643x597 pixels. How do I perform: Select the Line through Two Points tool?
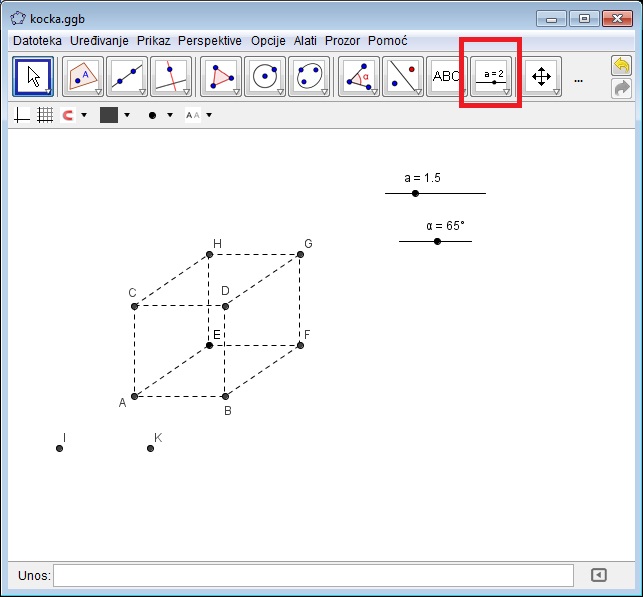pyautogui.click(x=127, y=77)
